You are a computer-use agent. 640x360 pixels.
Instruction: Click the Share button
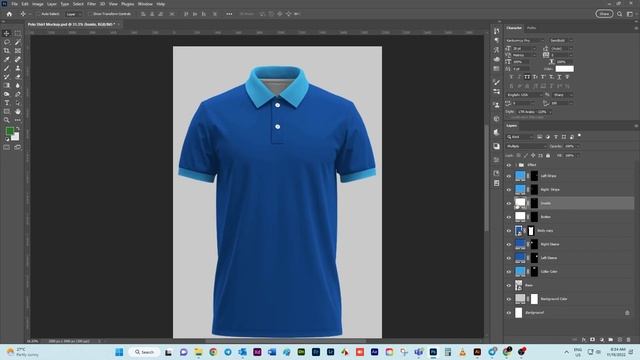pyautogui.click(x=604, y=14)
